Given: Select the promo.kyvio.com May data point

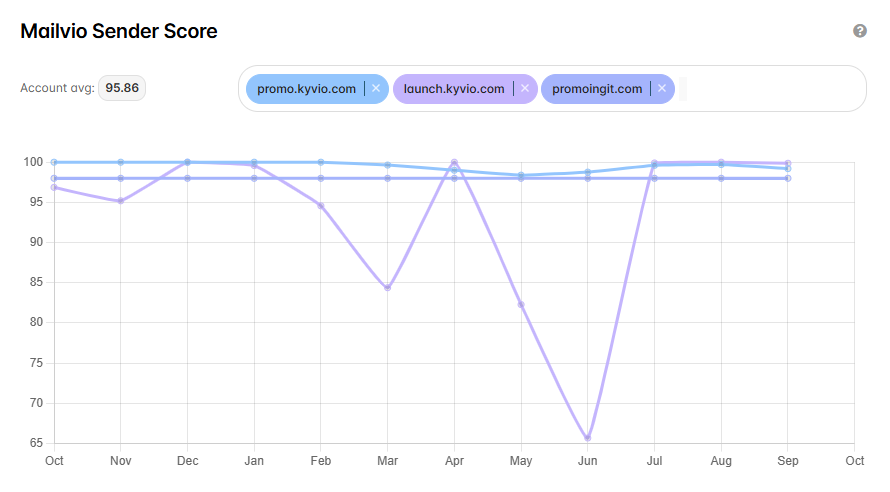Looking at the screenshot, I should point(521,175).
